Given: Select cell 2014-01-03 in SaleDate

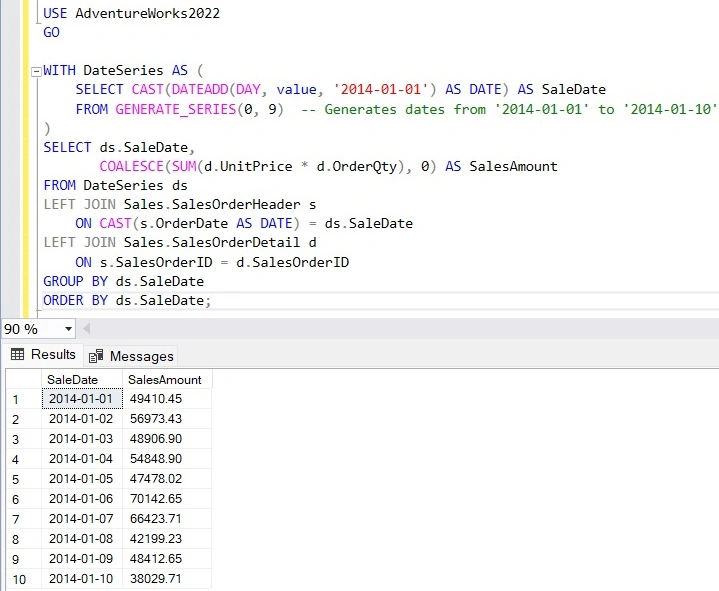Looking at the screenshot, I should tap(82, 439).
